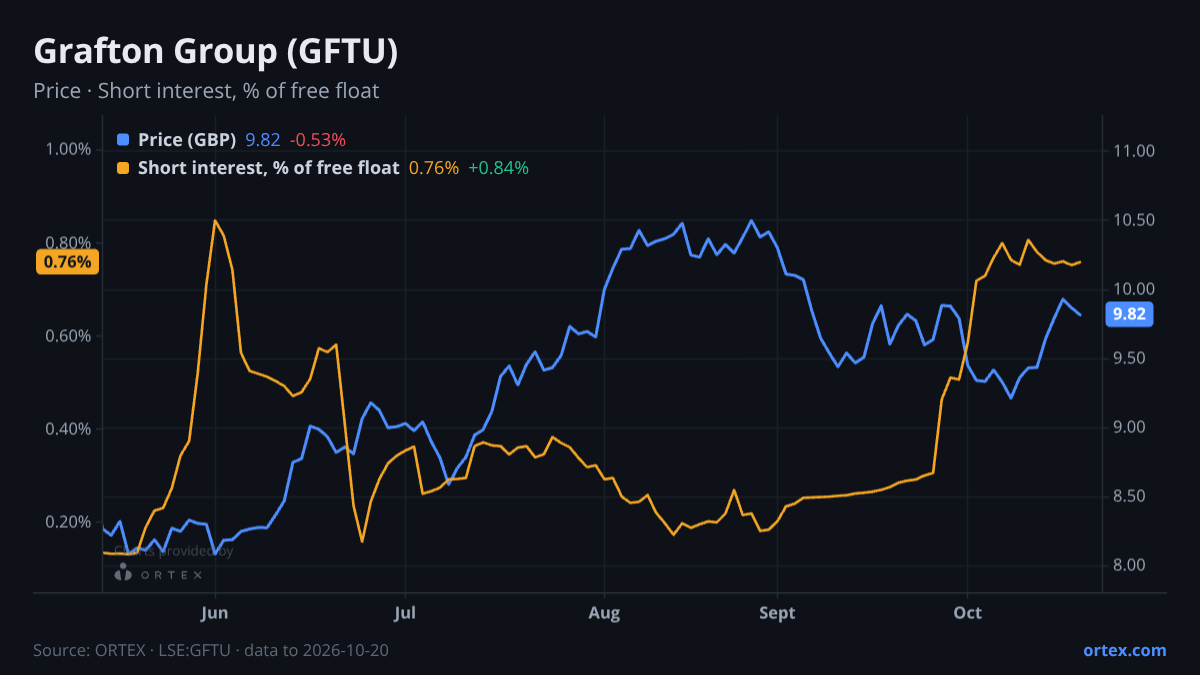Click the Oct x-axis label
This screenshot has width=1200, height=675.
[x=967, y=613]
